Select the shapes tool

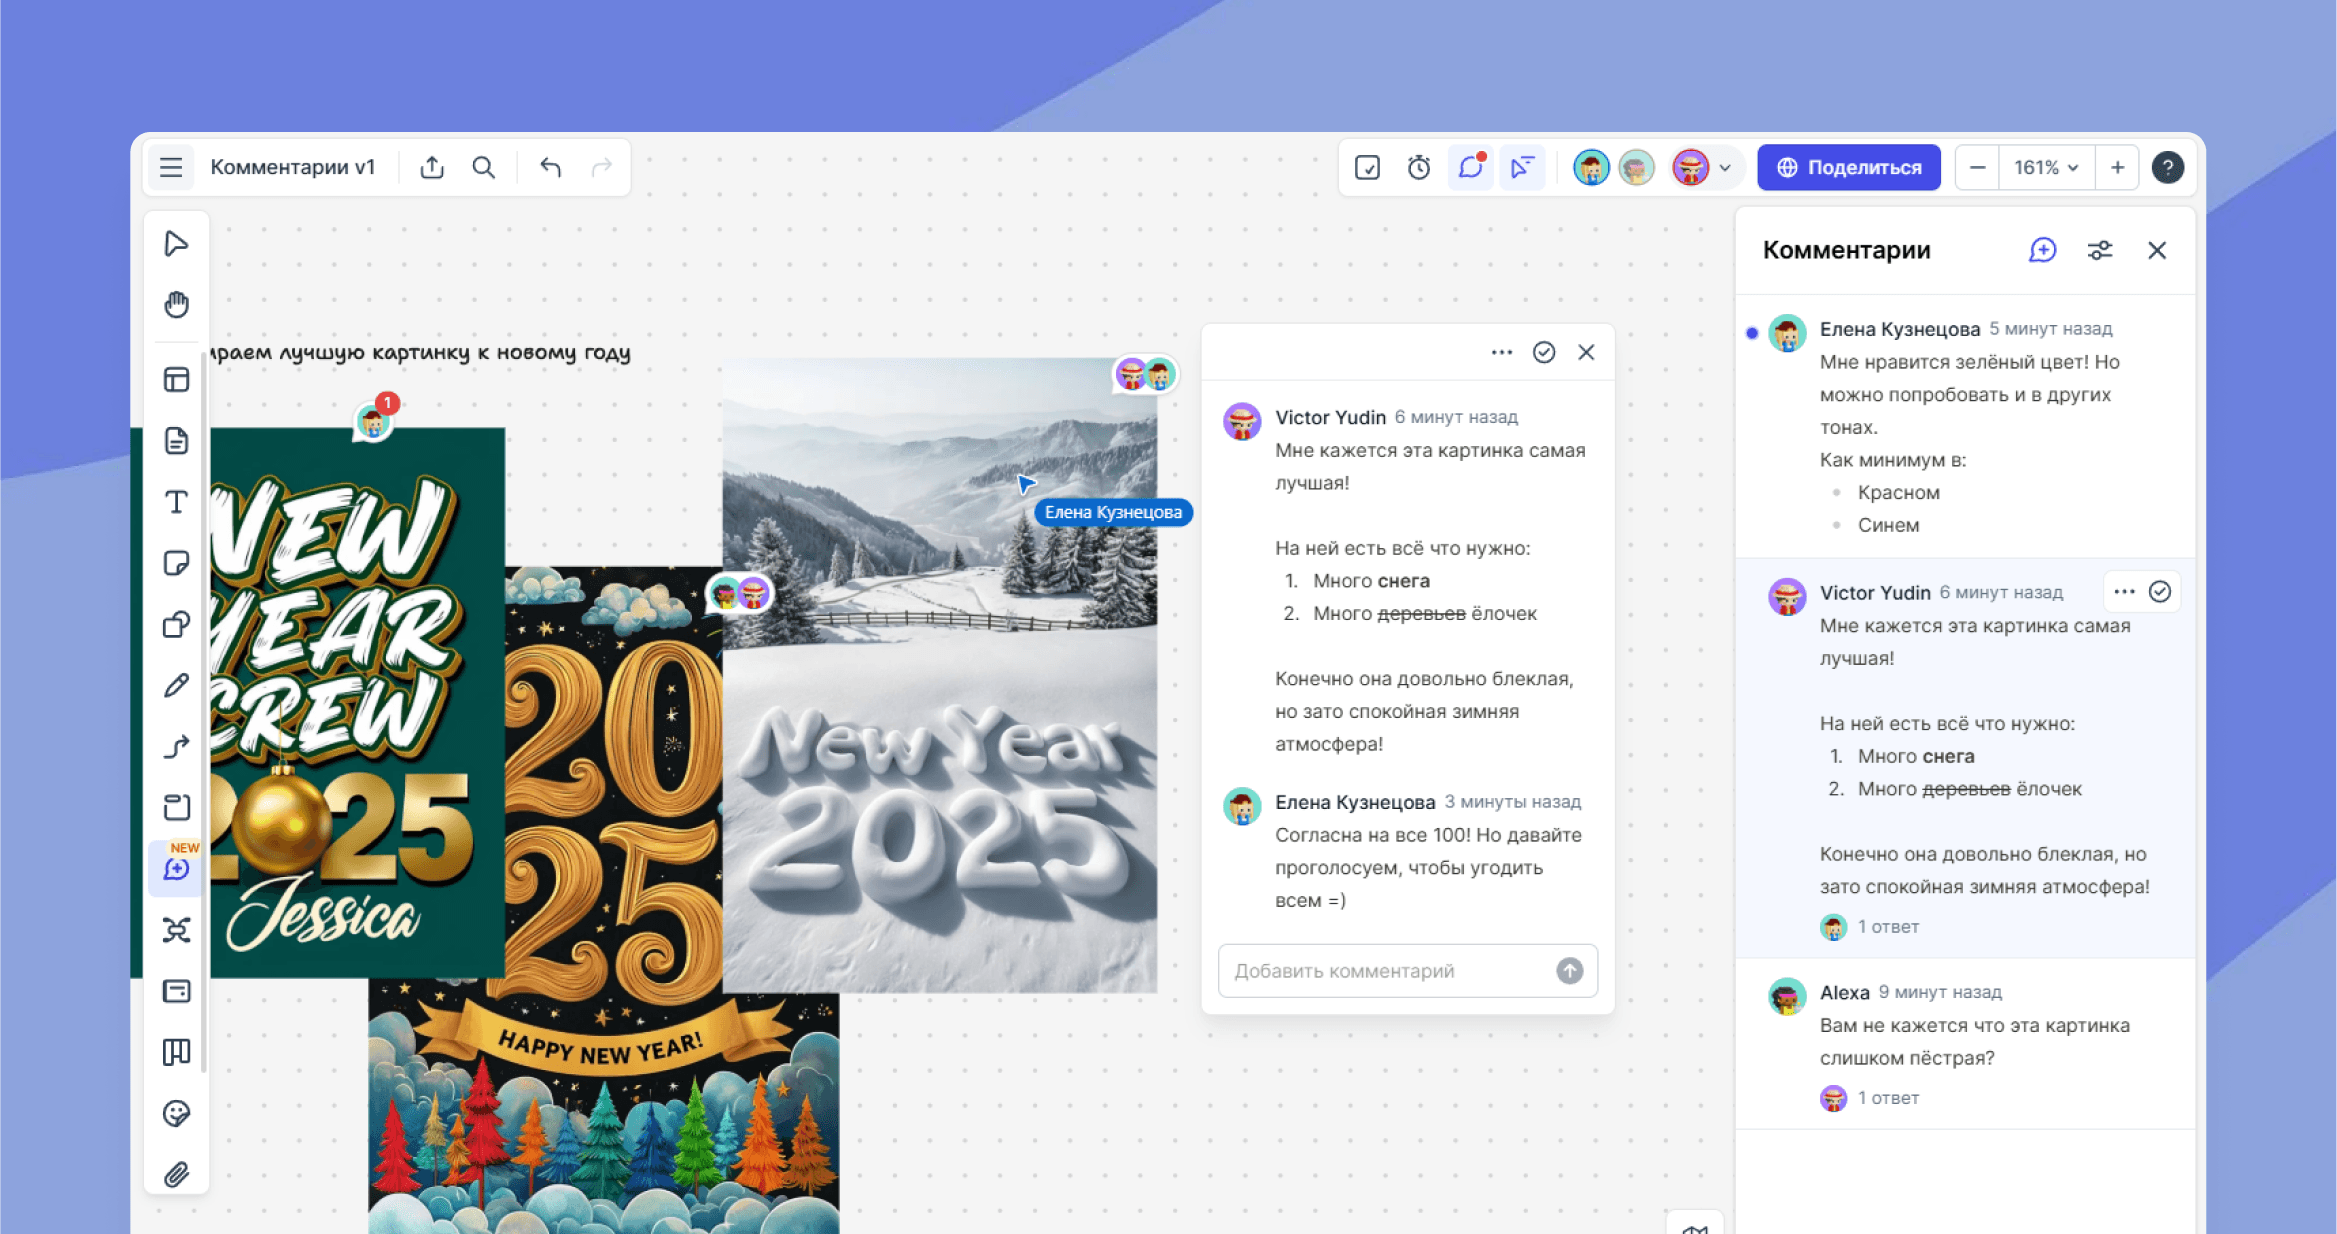(177, 625)
